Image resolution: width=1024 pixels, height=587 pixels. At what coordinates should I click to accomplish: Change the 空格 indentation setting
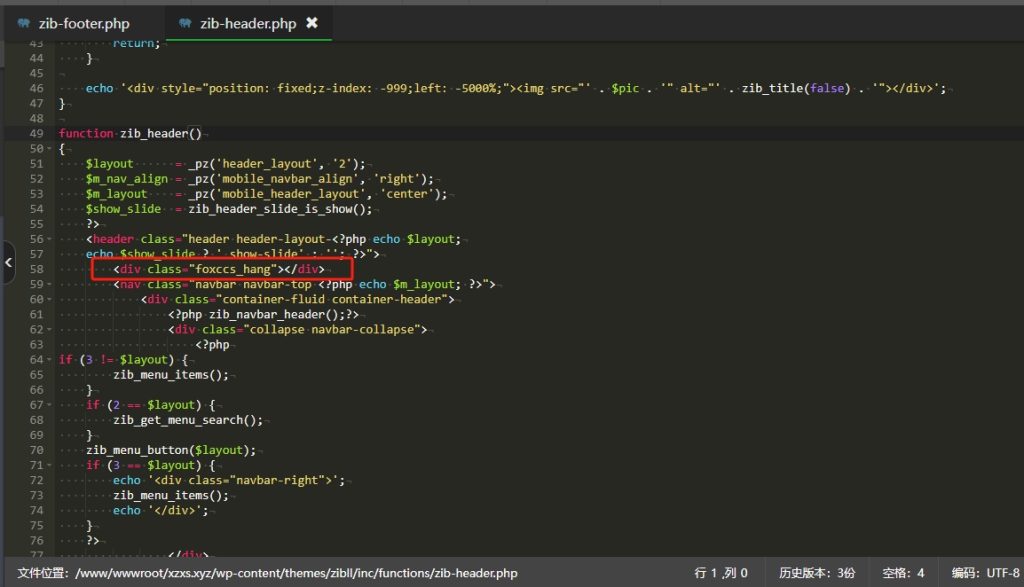tap(903, 573)
